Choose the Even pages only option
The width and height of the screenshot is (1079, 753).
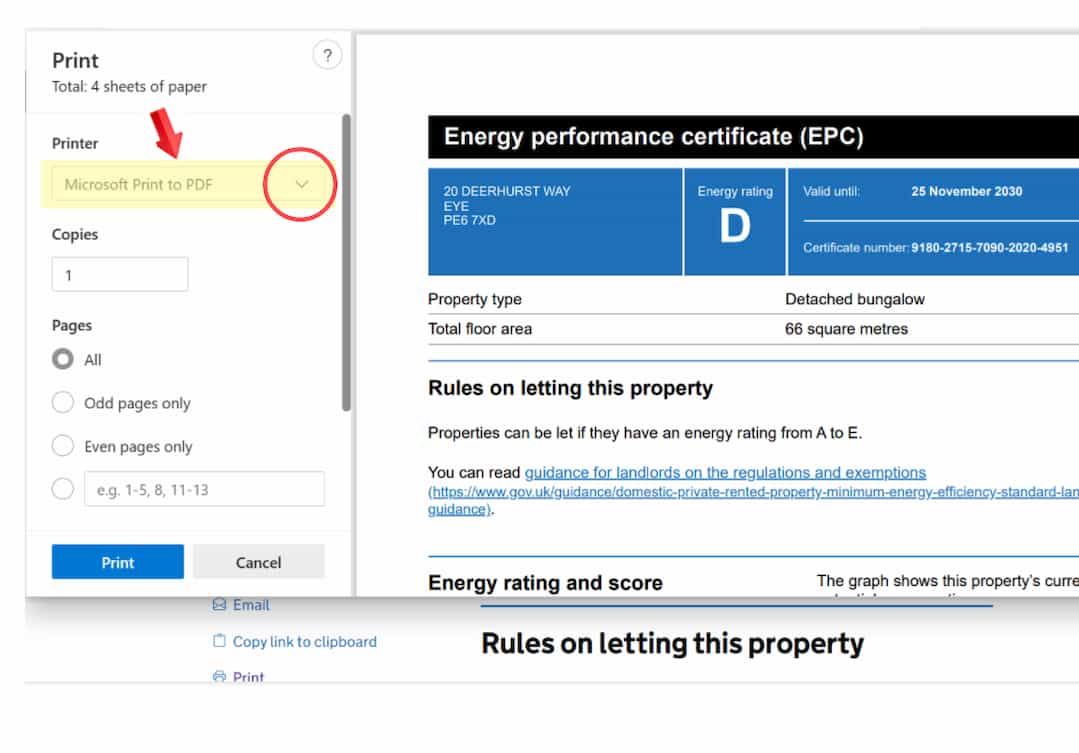pyautogui.click(x=63, y=446)
